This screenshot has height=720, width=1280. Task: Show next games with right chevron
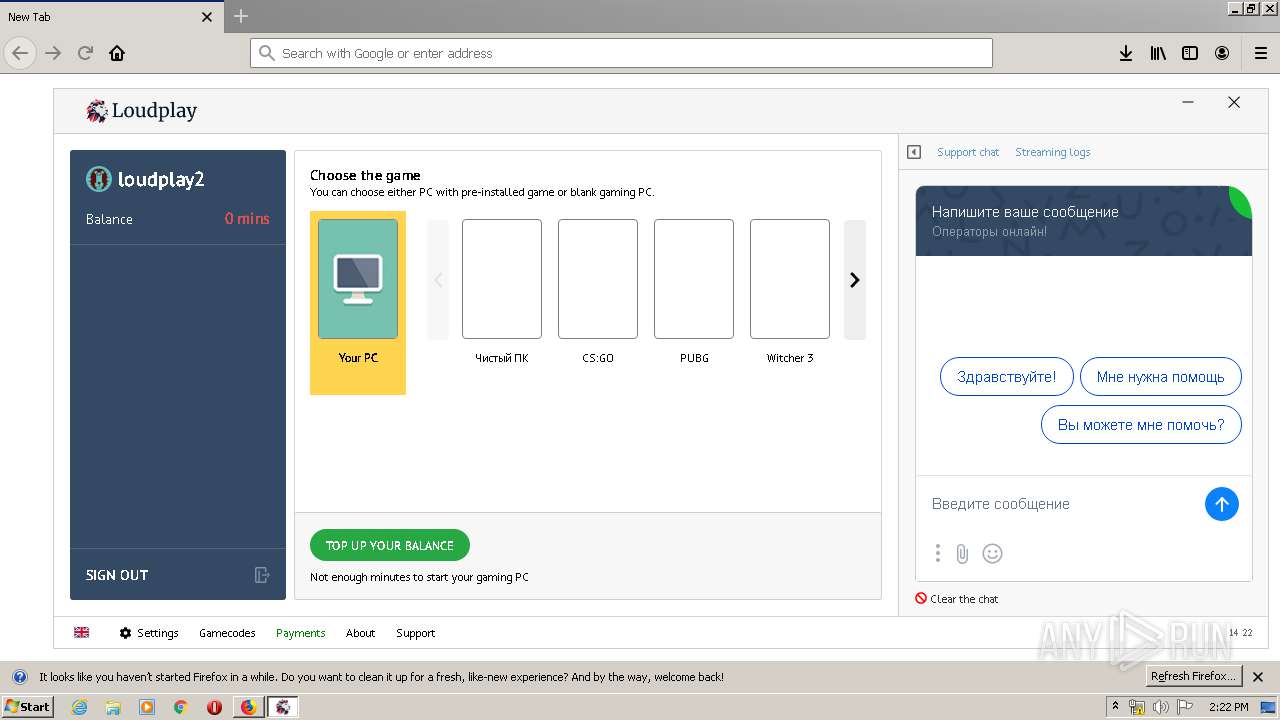pos(855,280)
